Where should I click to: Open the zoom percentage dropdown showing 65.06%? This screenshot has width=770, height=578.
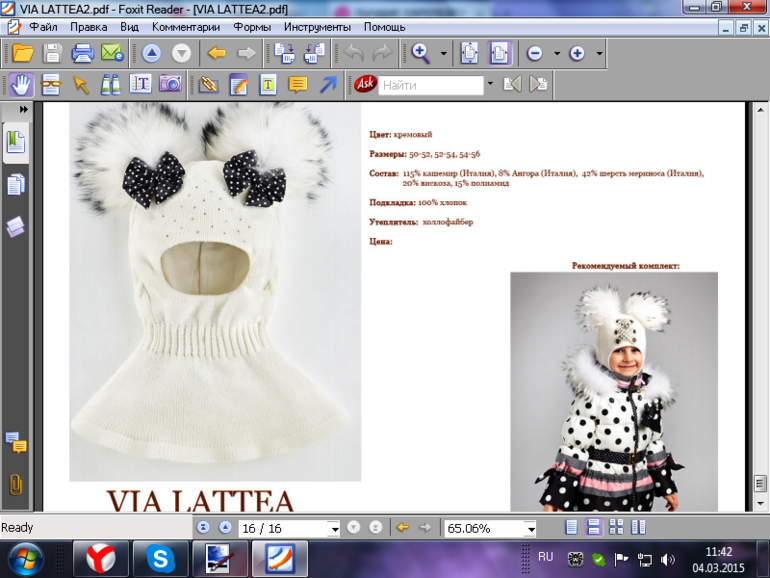(x=530, y=528)
